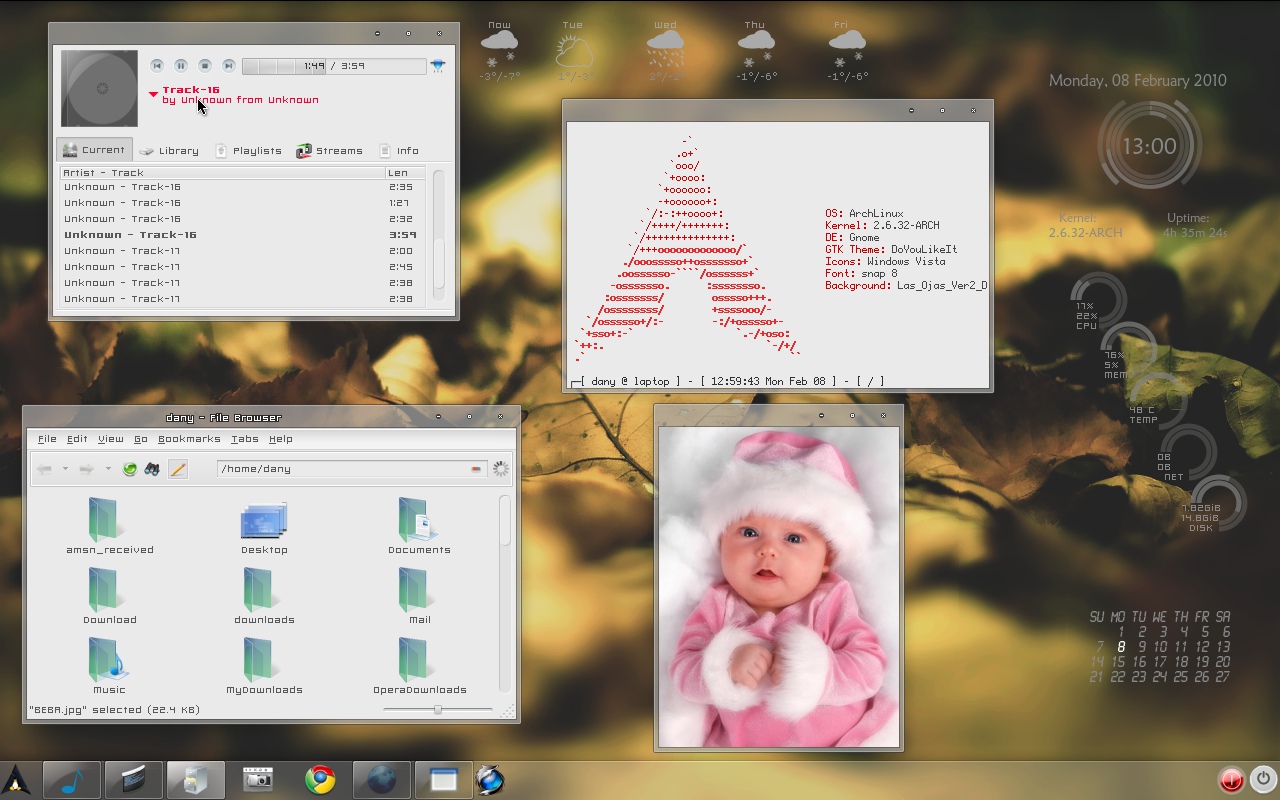The height and width of the screenshot is (800, 1280).
Task: Select the Track-17 row with length 2:45
Action: 242,267
